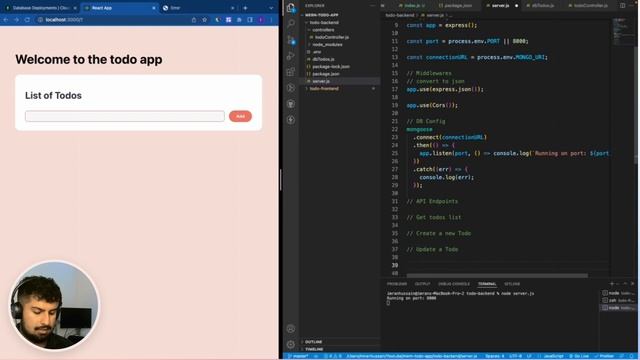Screen dimensions: 640x360
Task: Switch to the Debug Console panel tab
Action: coord(454,284)
